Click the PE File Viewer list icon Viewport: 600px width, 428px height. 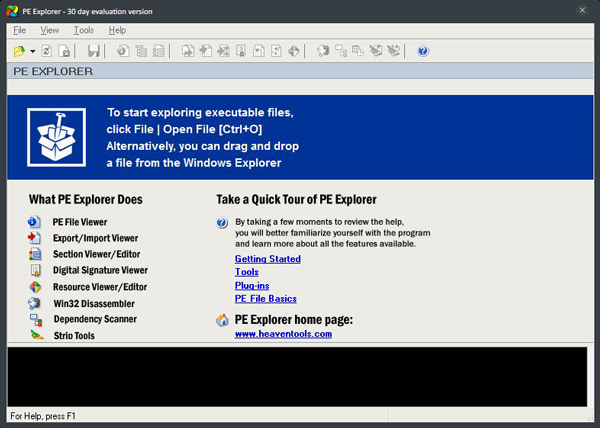pos(34,222)
